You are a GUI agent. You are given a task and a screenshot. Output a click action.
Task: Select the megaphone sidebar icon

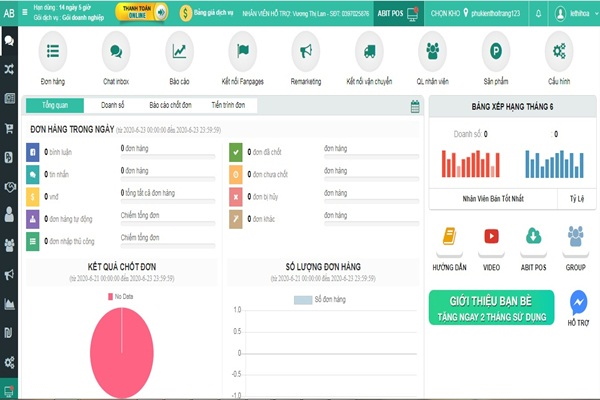(9, 274)
